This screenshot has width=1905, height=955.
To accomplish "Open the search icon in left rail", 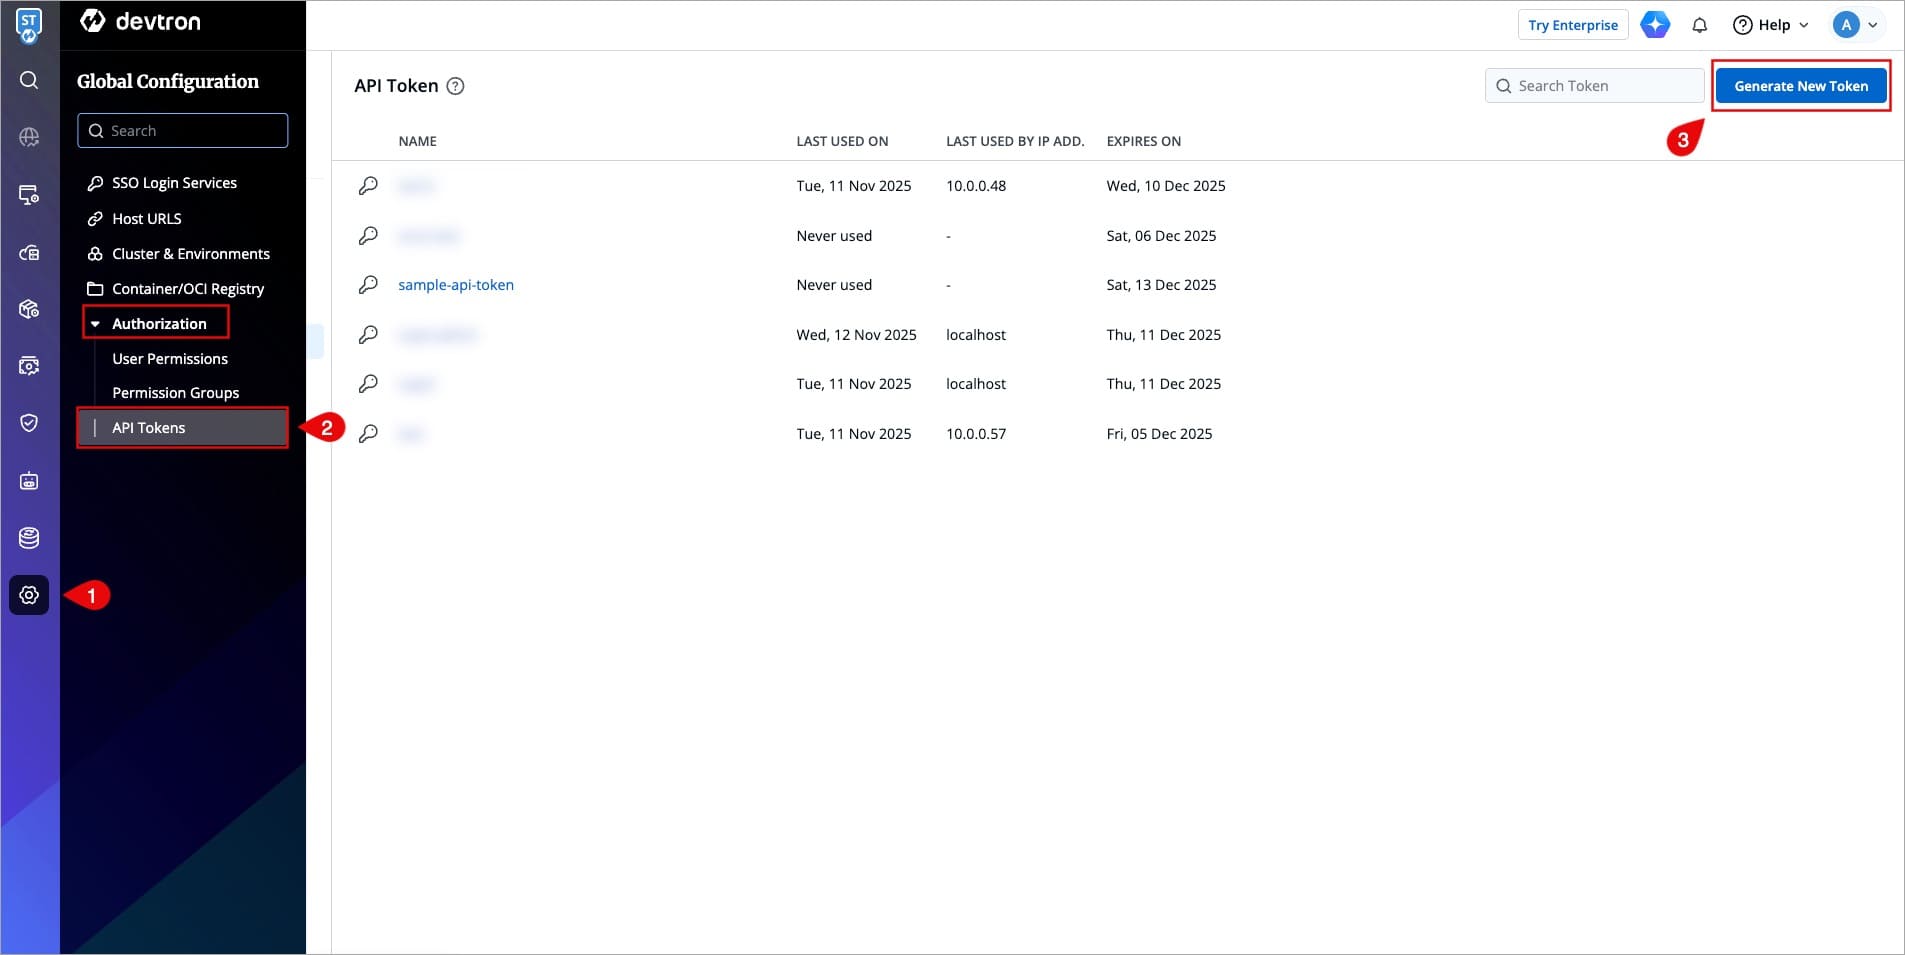I will point(29,80).
